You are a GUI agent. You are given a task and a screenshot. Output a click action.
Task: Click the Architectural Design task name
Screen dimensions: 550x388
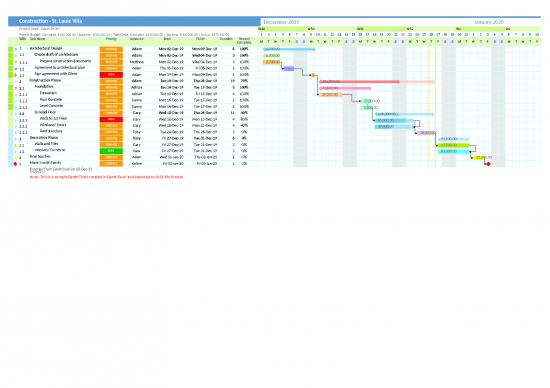[x=46, y=48]
